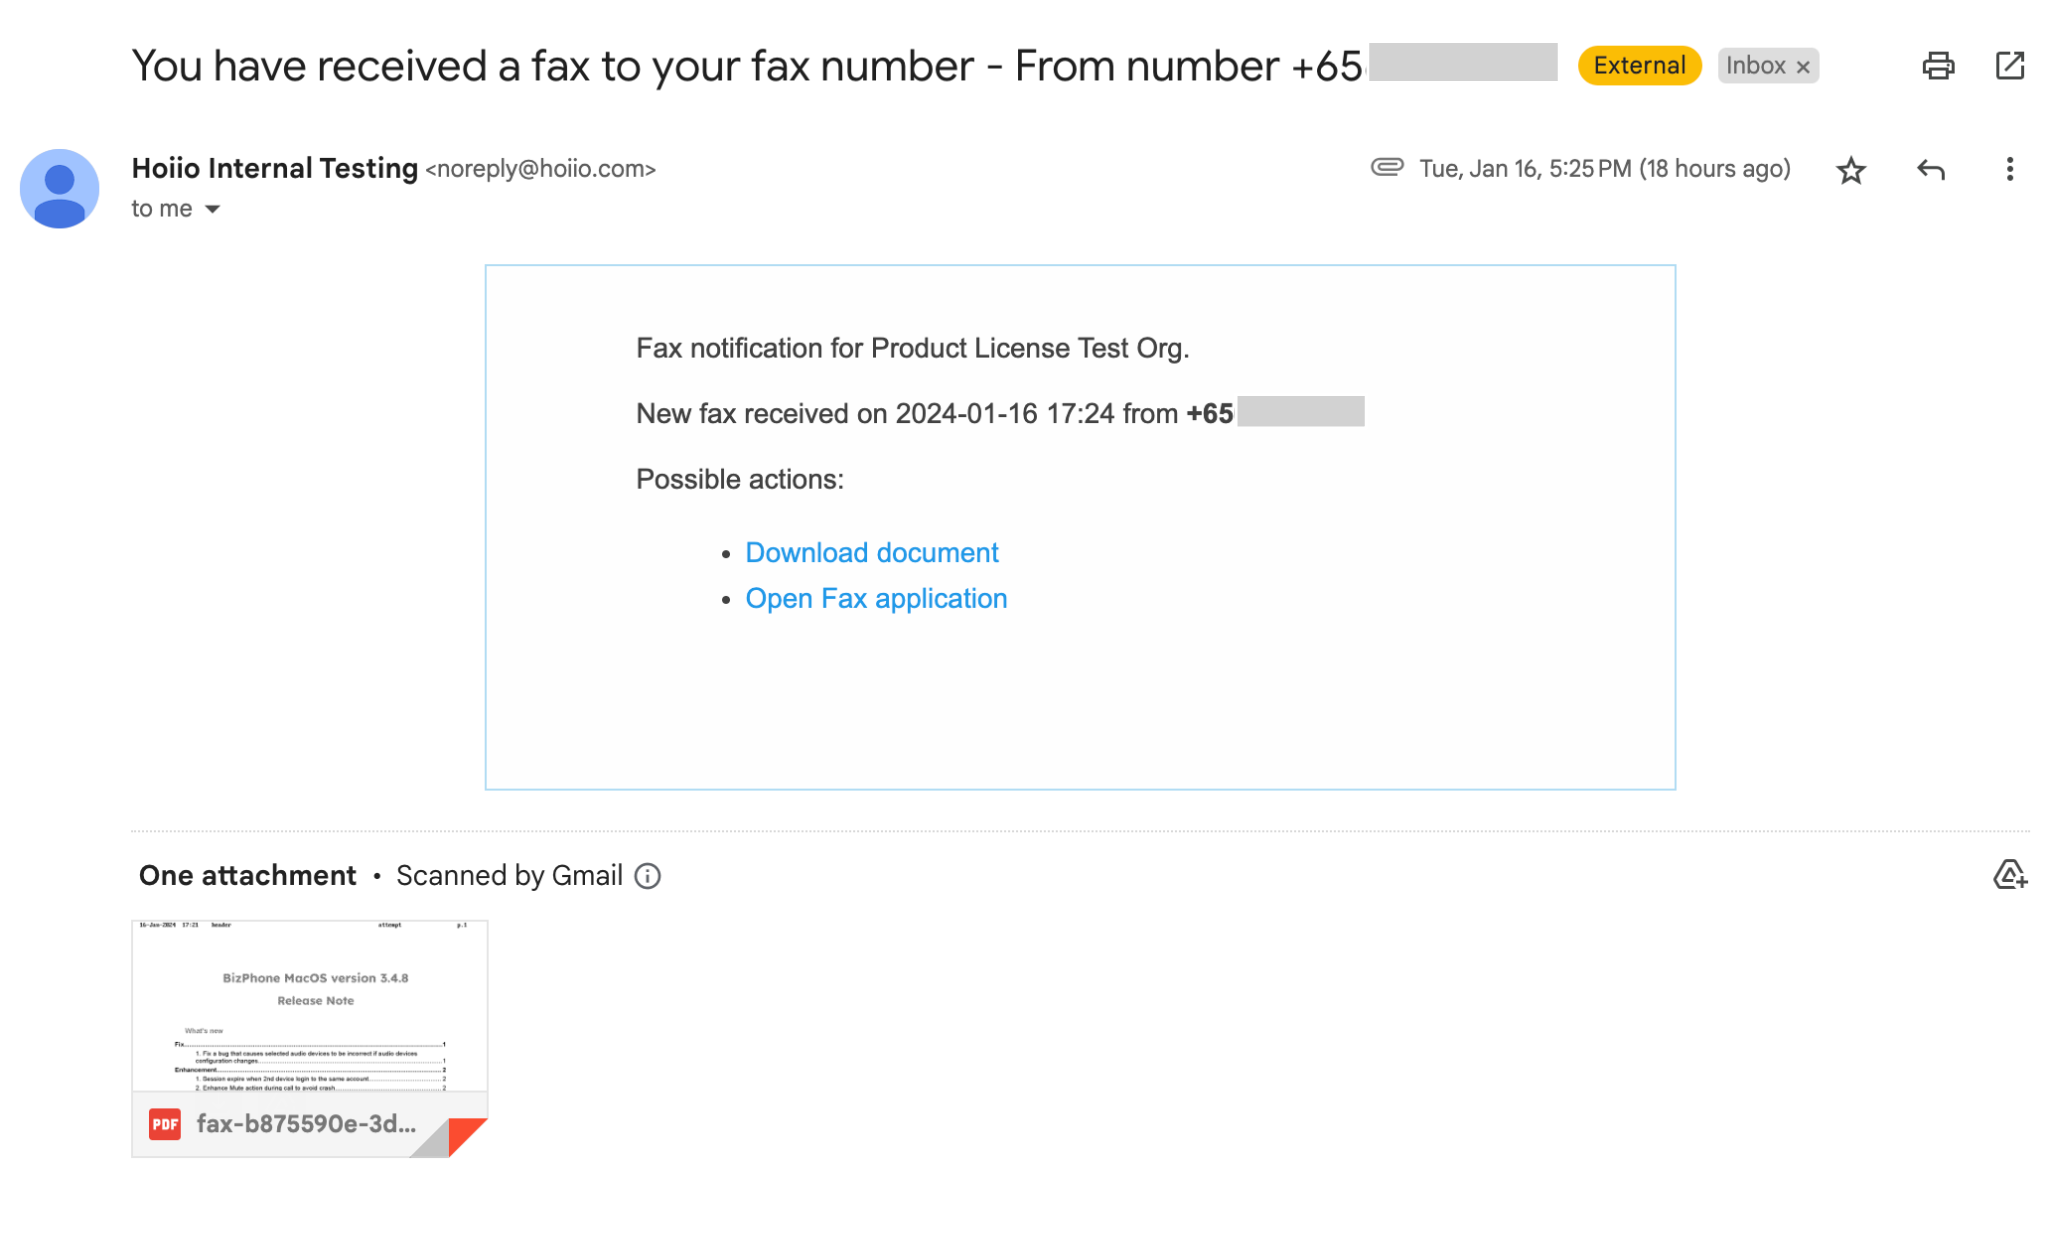
Task: Reply to the Hoiio email
Action: [1930, 170]
